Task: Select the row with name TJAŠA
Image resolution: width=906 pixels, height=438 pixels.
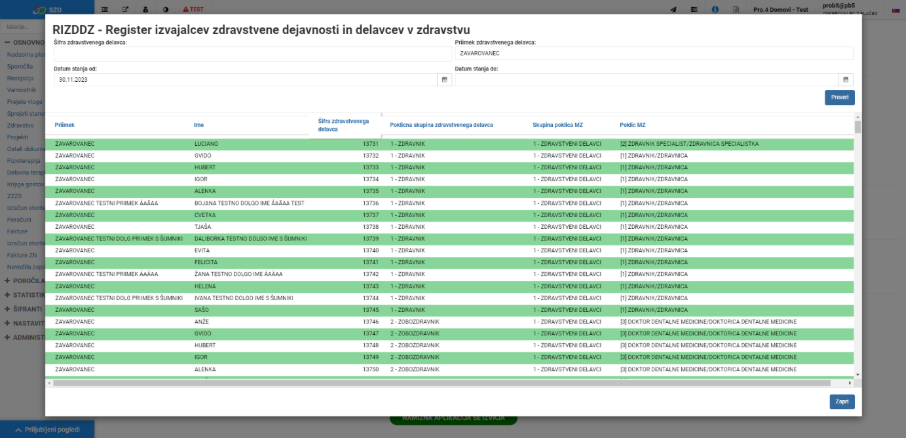Action: pos(449,227)
